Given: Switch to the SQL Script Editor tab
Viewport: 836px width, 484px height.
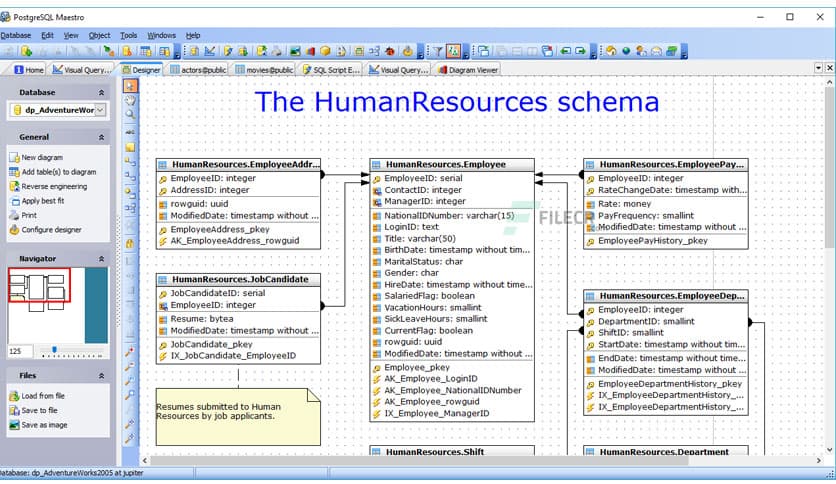Looking at the screenshot, I should pos(331,70).
